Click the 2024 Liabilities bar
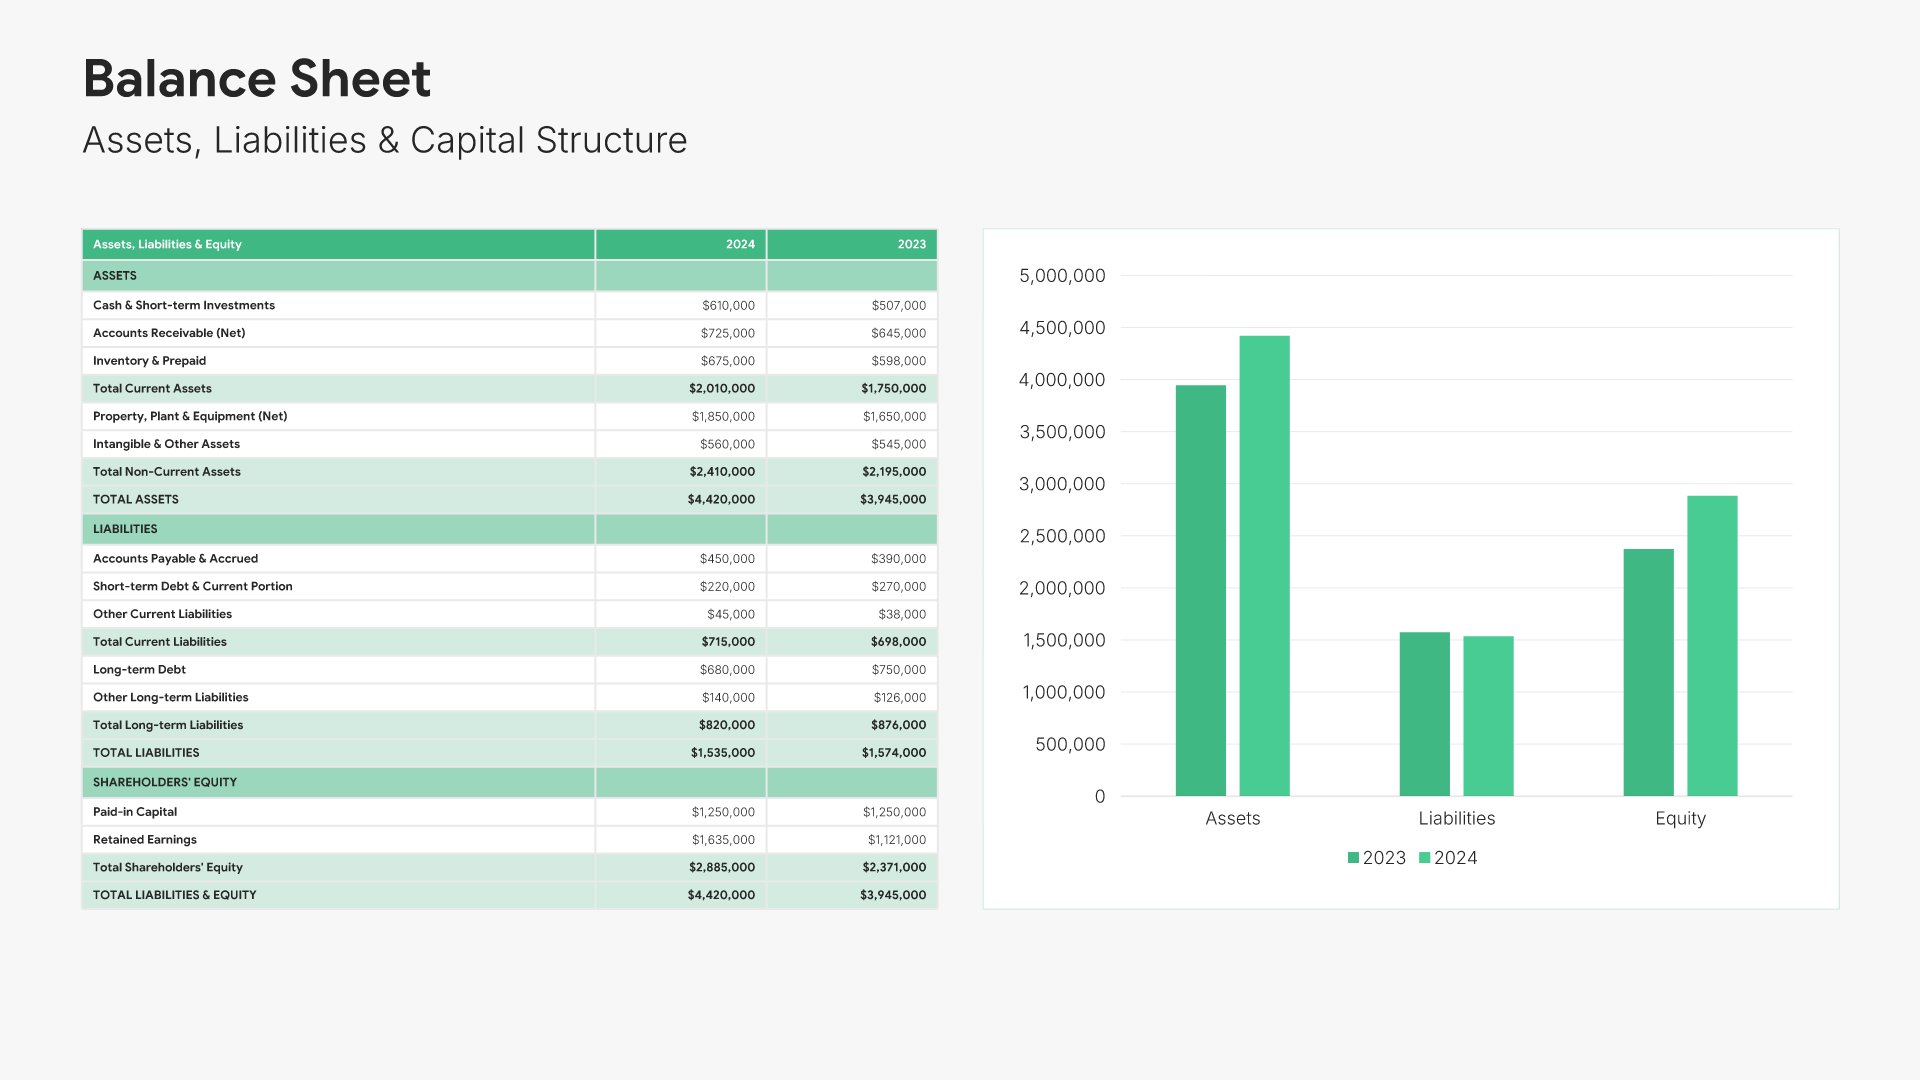1920x1080 pixels. coord(1488,716)
